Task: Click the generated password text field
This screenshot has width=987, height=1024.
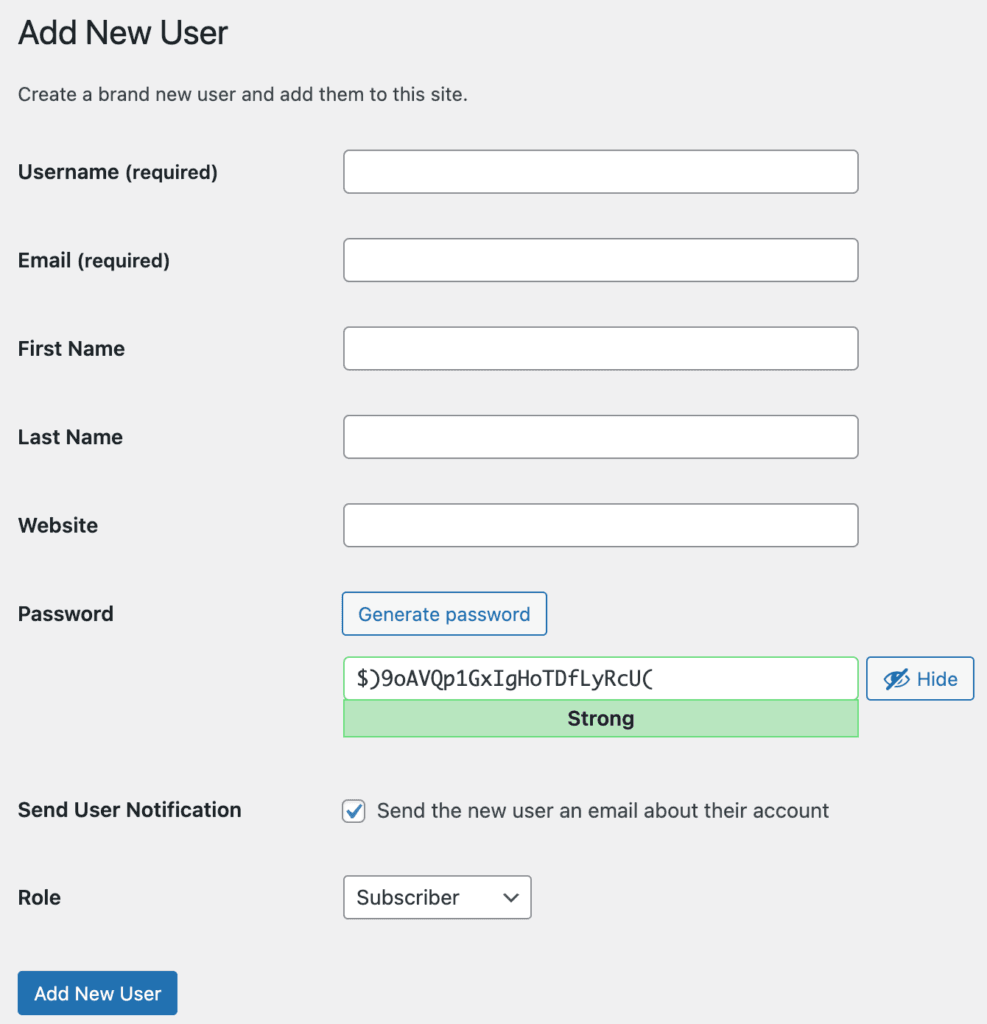Action: point(600,678)
